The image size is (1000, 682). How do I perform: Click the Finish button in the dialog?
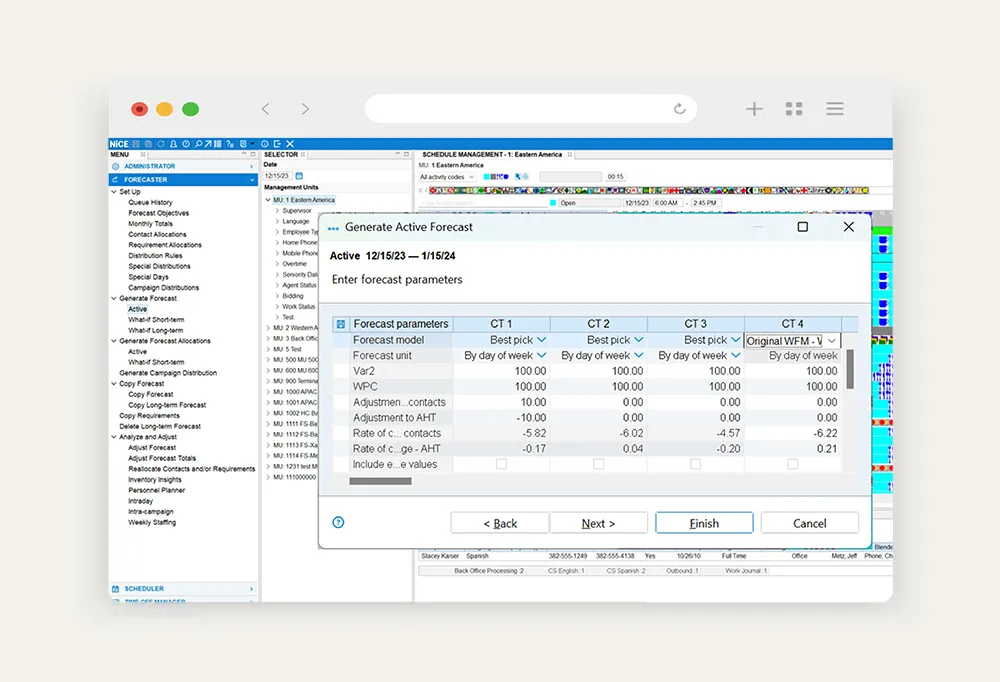(704, 522)
